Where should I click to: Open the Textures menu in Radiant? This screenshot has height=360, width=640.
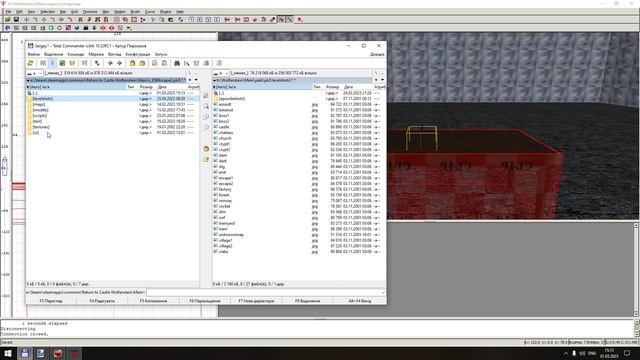click(90, 11)
